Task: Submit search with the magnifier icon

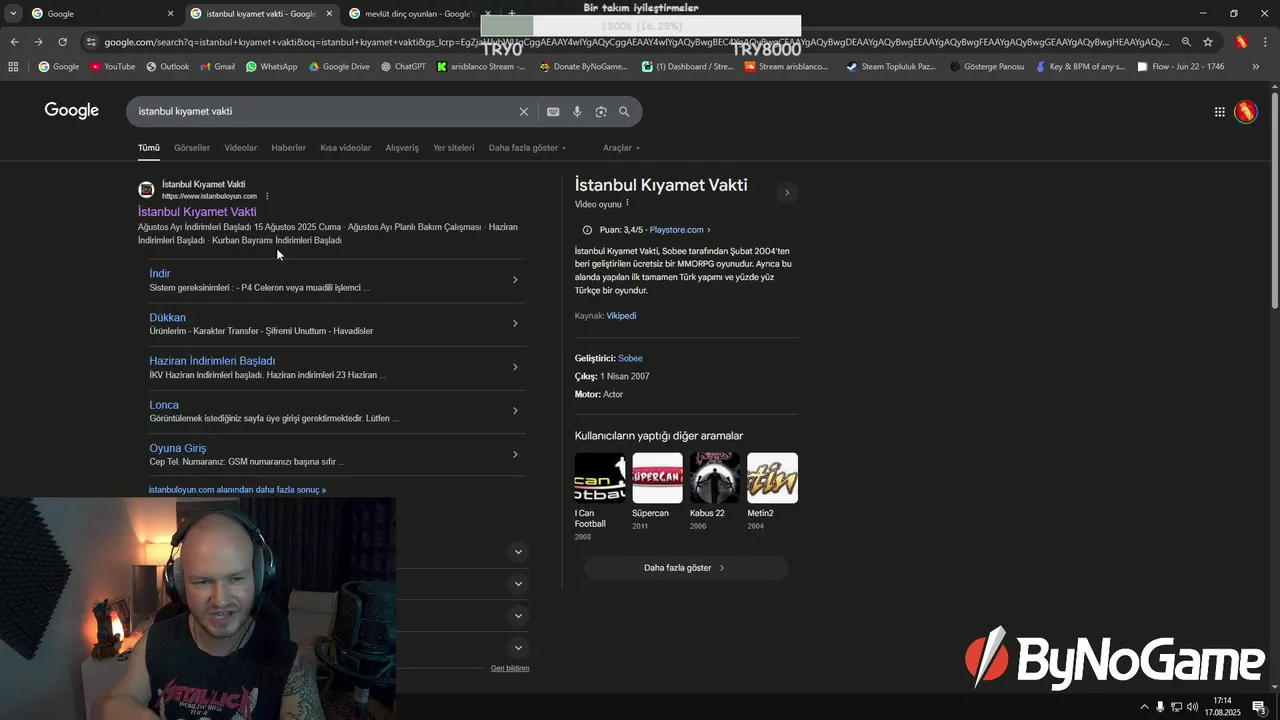Action: (624, 112)
